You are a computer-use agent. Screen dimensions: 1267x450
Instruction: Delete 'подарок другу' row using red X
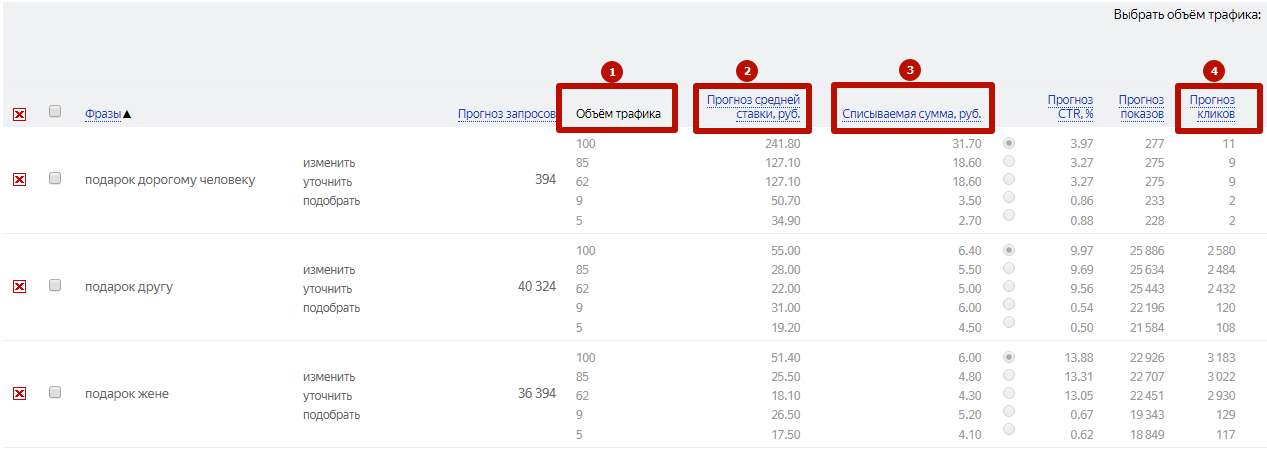[x=19, y=287]
